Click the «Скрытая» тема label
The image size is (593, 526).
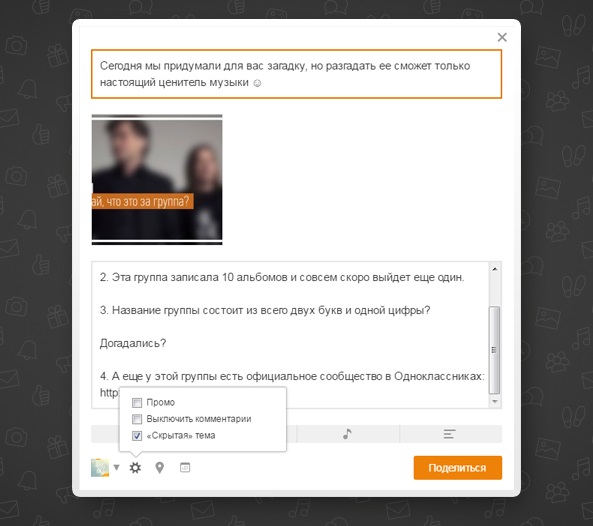[x=181, y=436]
